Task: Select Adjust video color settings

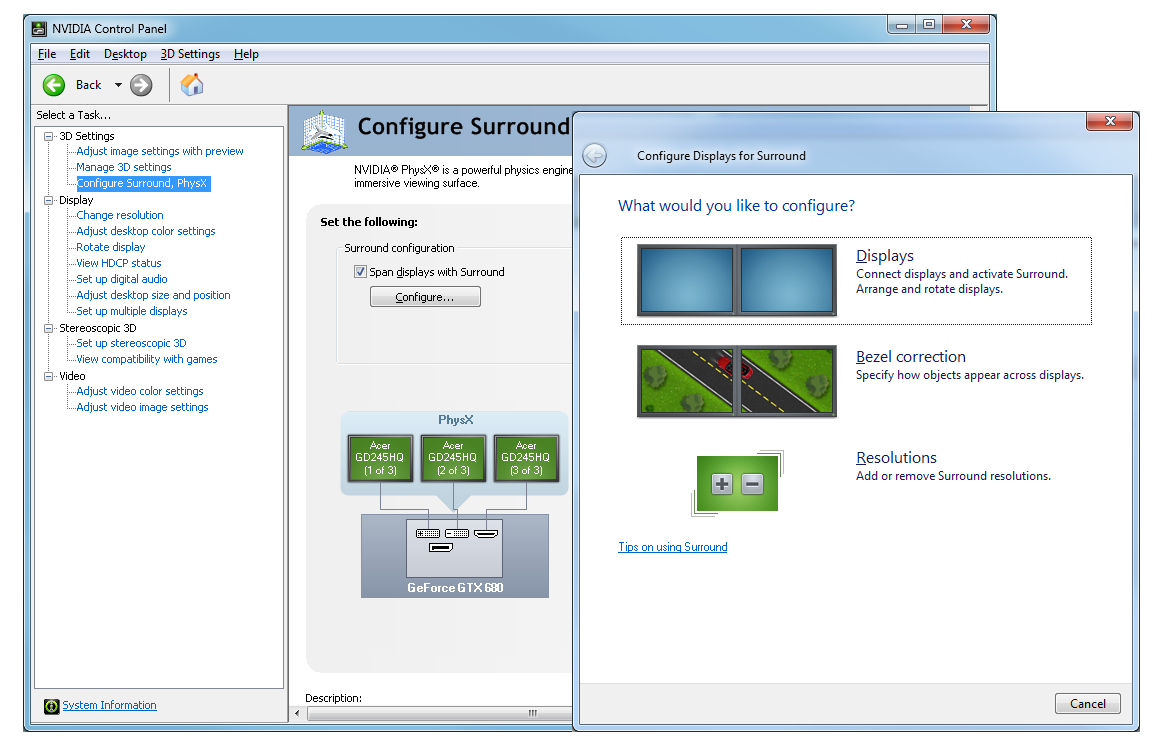Action: point(139,391)
